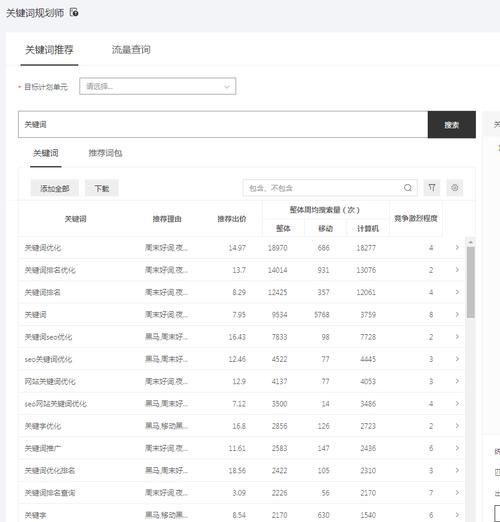The height and width of the screenshot is (522, 500).
Task: Click 推荐出价 column header
Action: pyautogui.click(x=232, y=219)
